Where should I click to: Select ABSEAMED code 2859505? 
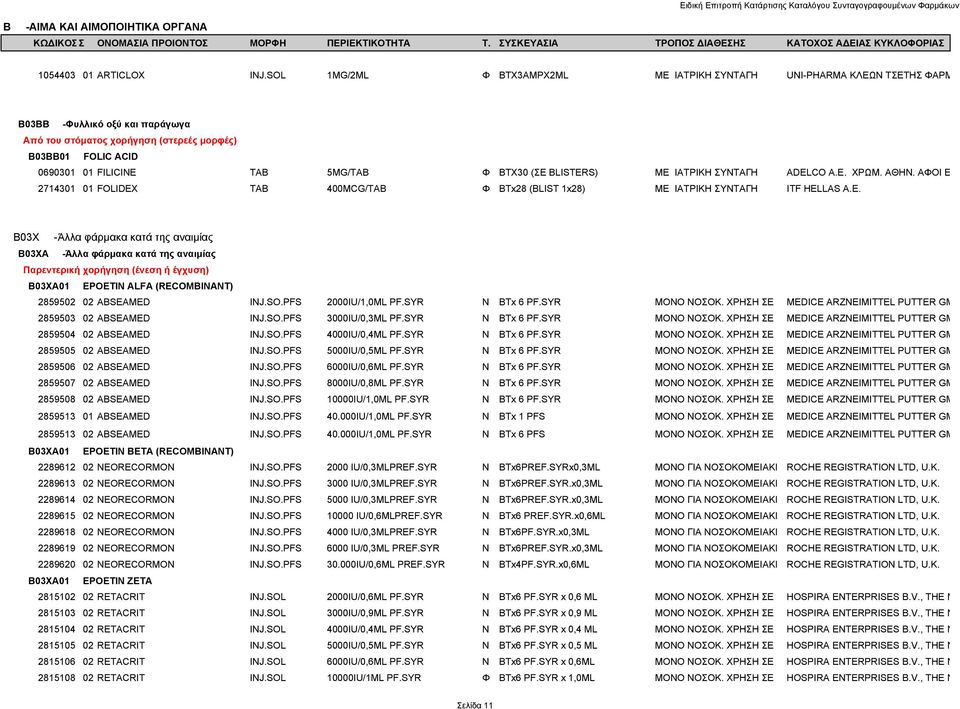[x=56, y=351]
